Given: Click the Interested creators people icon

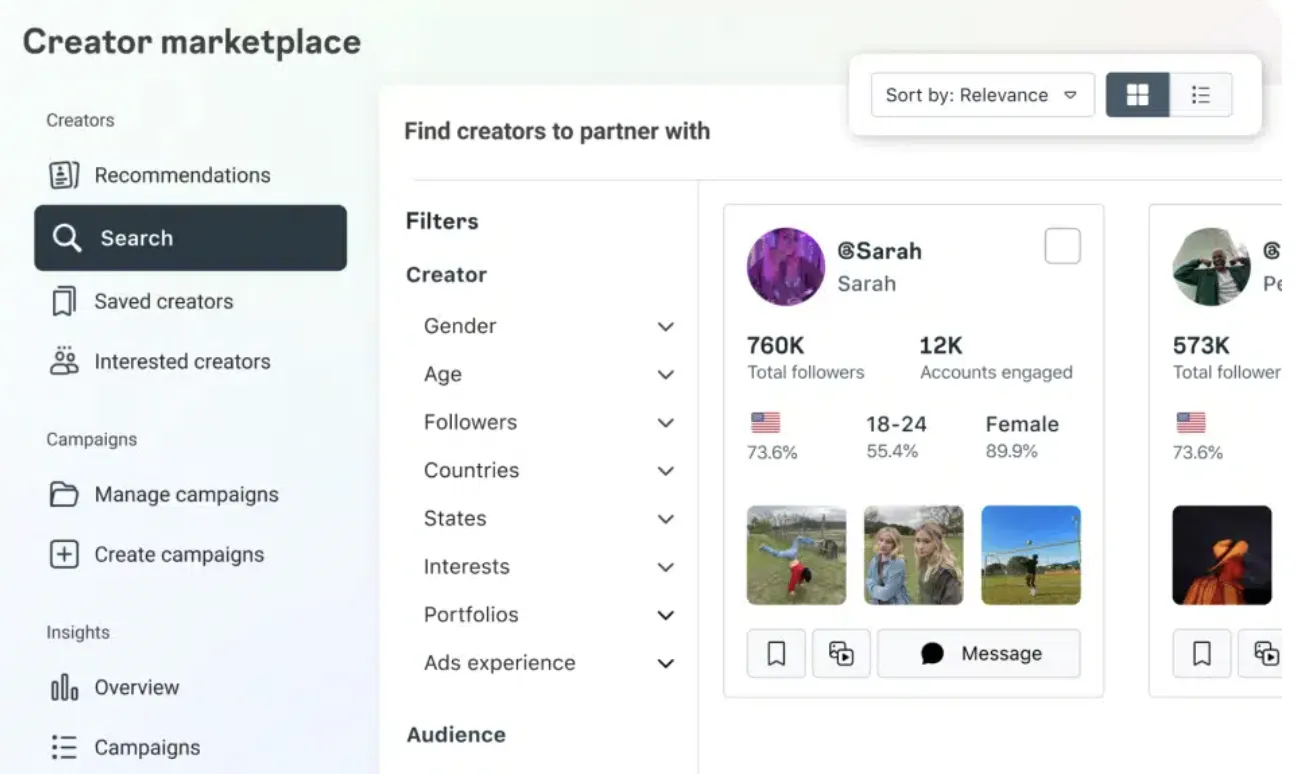Looking at the screenshot, I should point(64,361).
